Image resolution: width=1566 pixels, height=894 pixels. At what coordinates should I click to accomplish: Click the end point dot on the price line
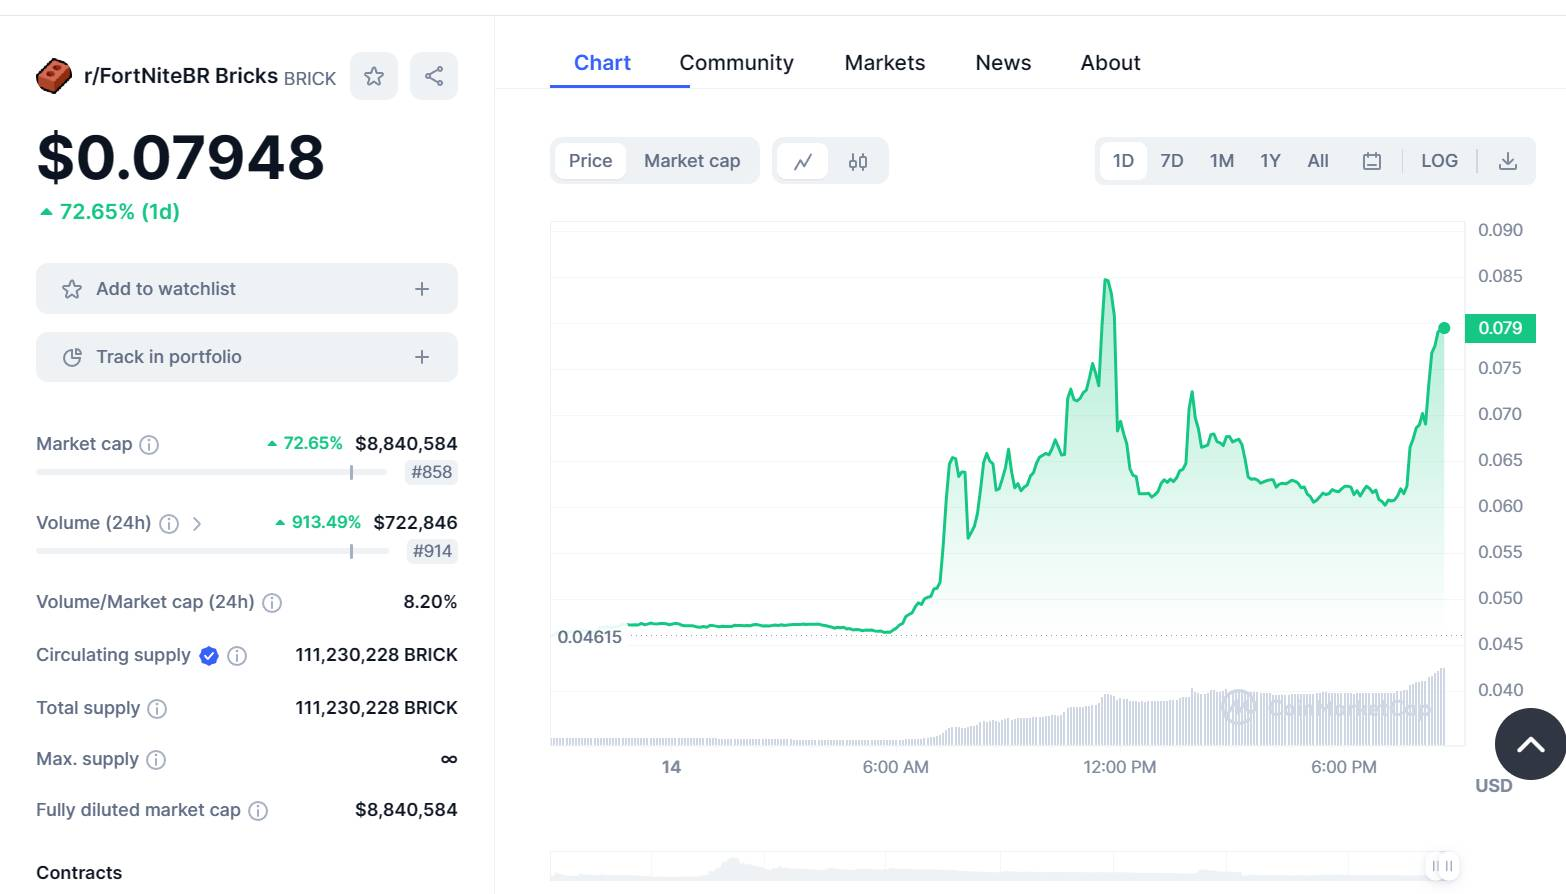[1444, 328]
